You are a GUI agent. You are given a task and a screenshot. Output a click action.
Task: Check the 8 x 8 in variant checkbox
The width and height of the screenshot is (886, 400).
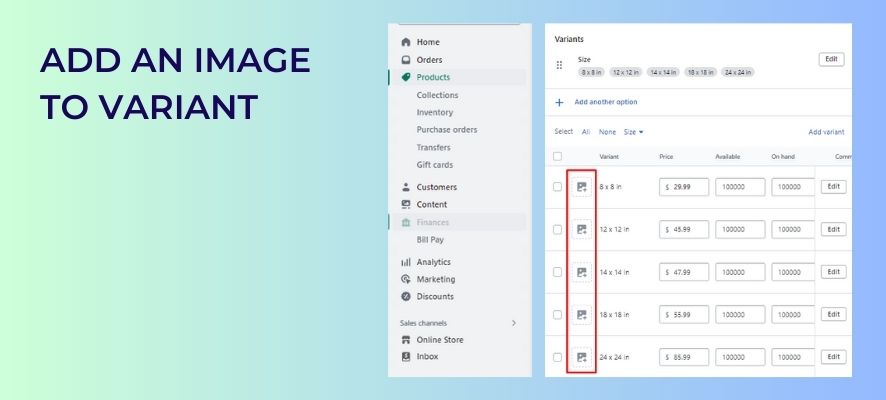558,187
